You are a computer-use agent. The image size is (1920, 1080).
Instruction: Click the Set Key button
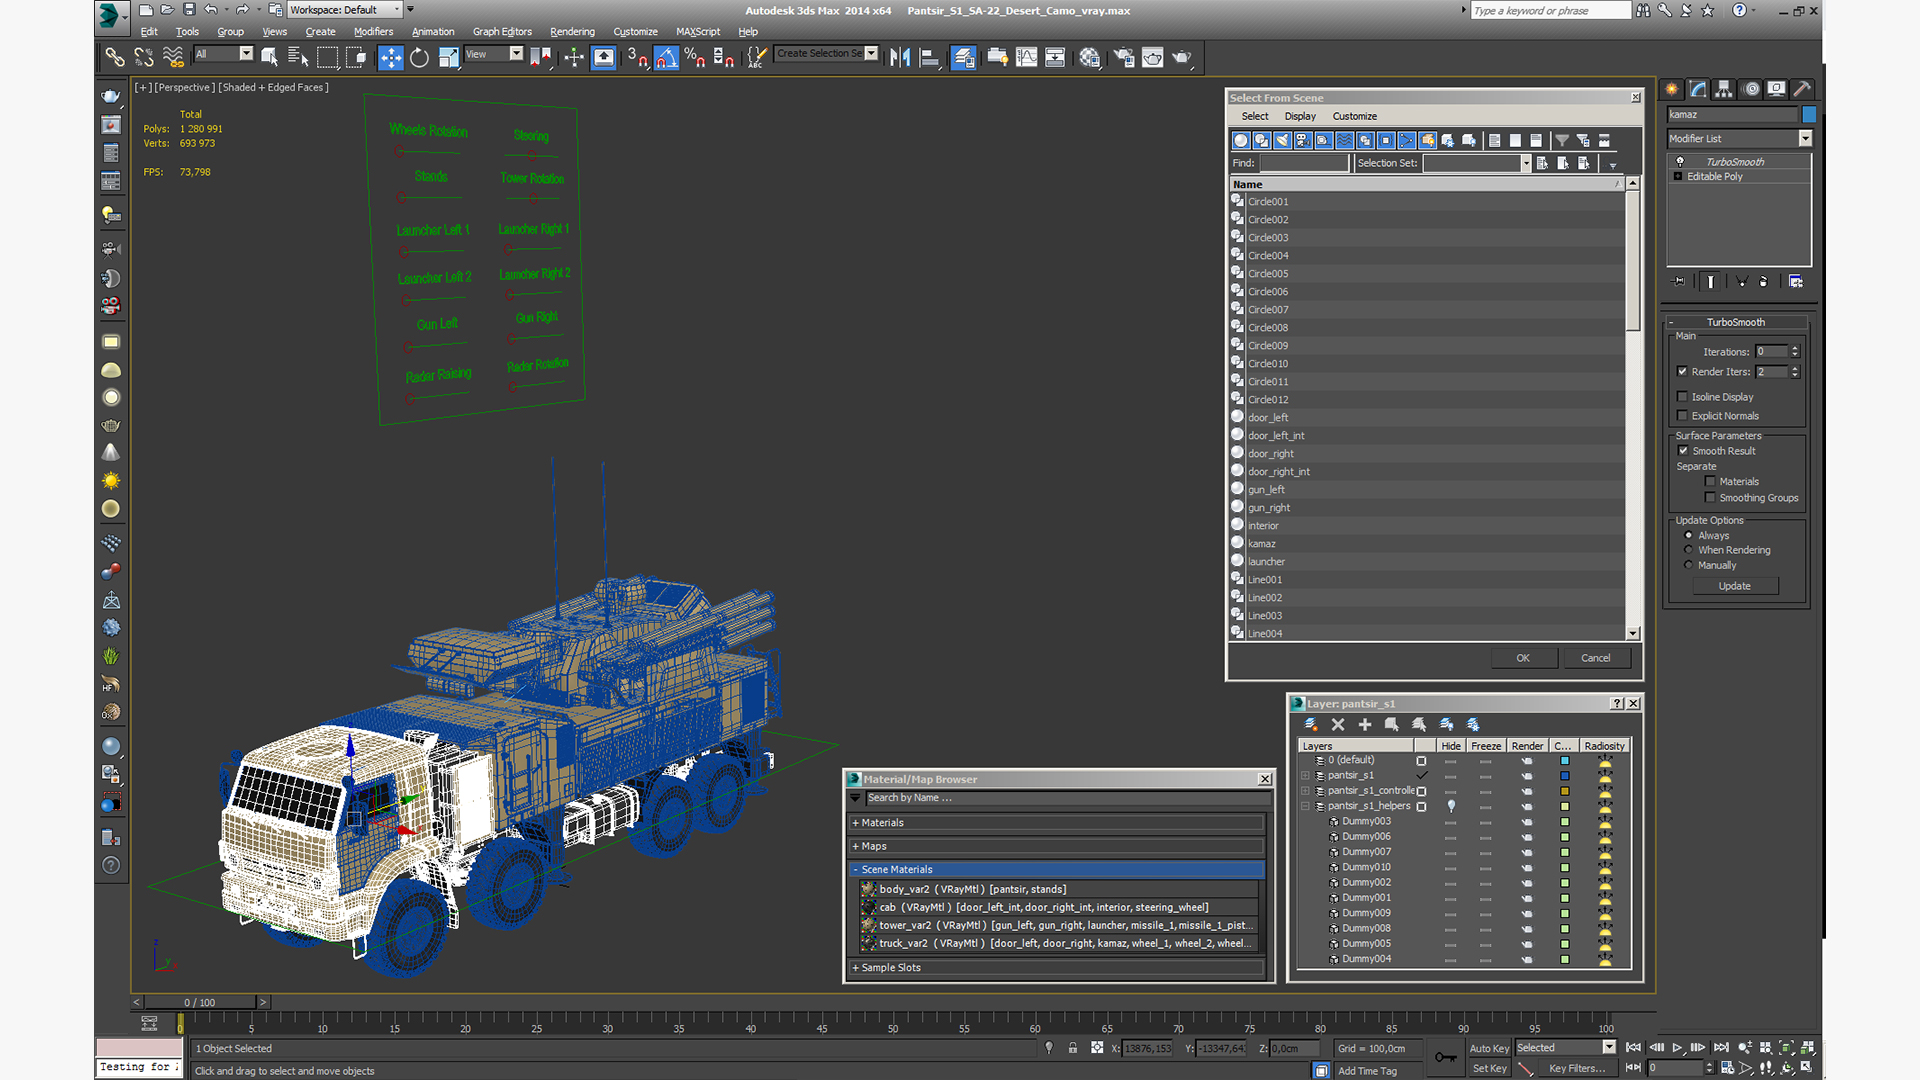click(x=1488, y=1069)
